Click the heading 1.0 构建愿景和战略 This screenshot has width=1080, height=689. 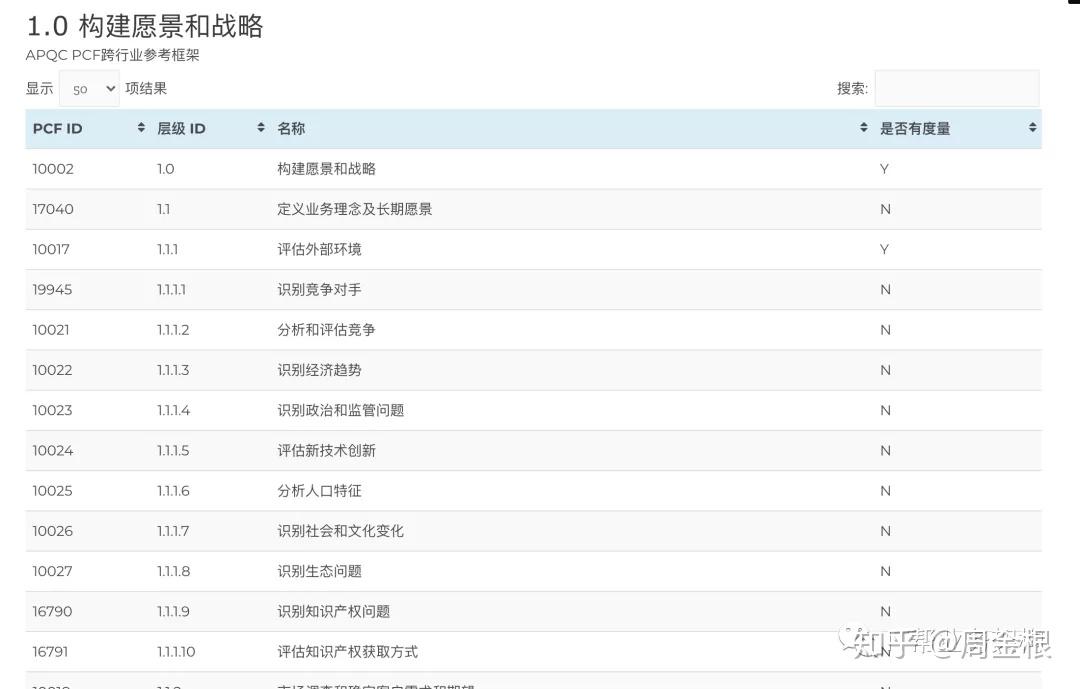(x=144, y=26)
